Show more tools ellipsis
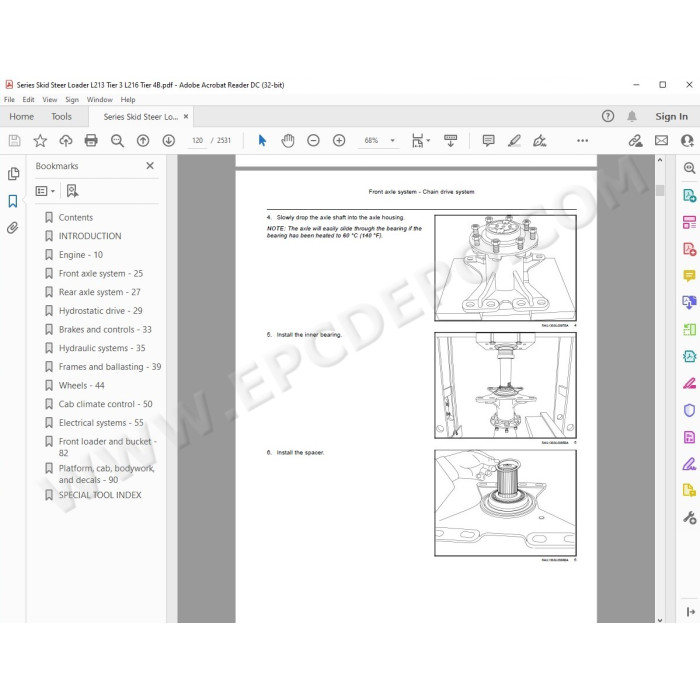The width and height of the screenshot is (700, 700). pyautogui.click(x=582, y=141)
